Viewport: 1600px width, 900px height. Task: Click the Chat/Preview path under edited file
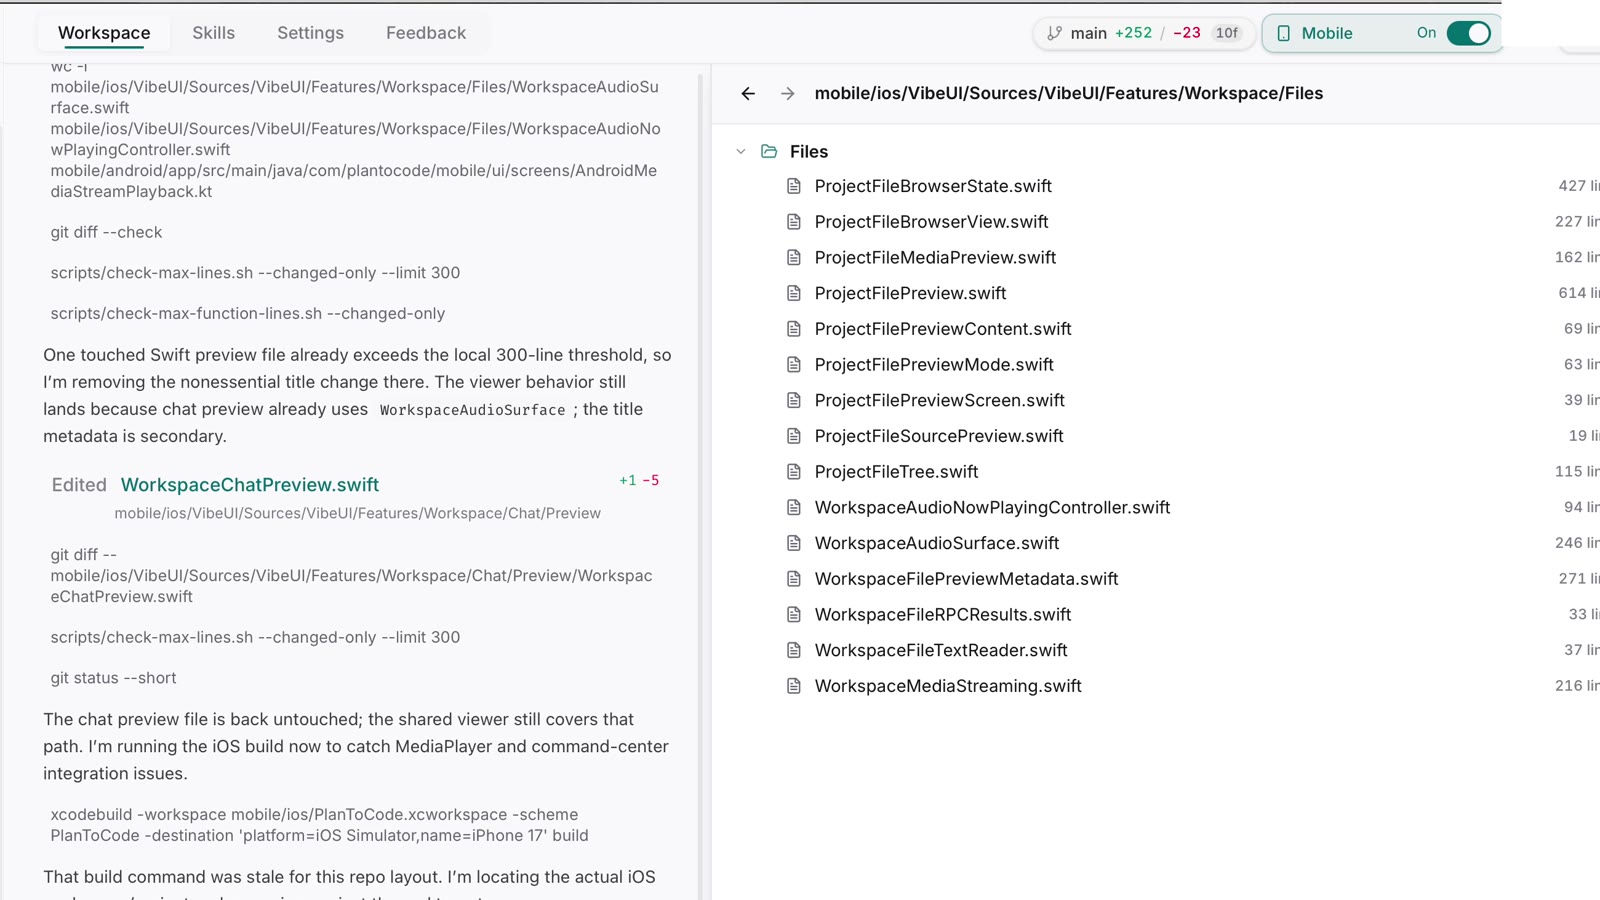(357, 513)
